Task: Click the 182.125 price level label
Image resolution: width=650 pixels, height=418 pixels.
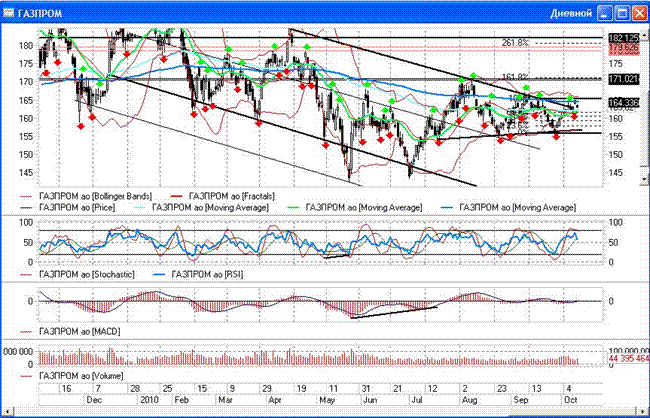Action: tap(623, 38)
